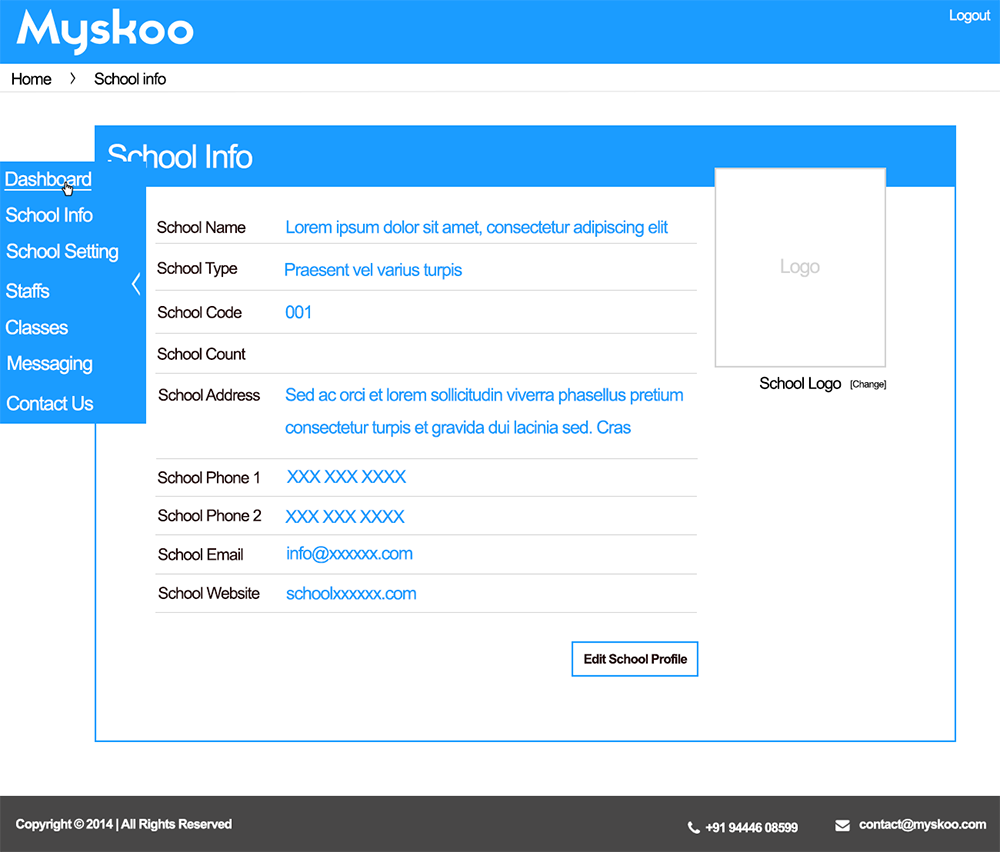
Task: Open Messaging in the sidebar
Action: [x=50, y=364]
